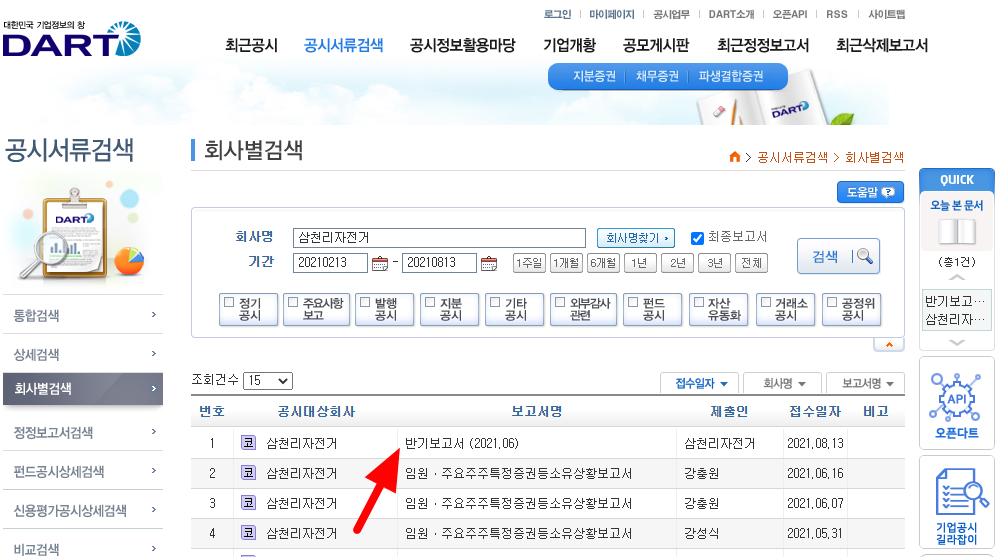Click the start date field 20210213

tap(330, 263)
